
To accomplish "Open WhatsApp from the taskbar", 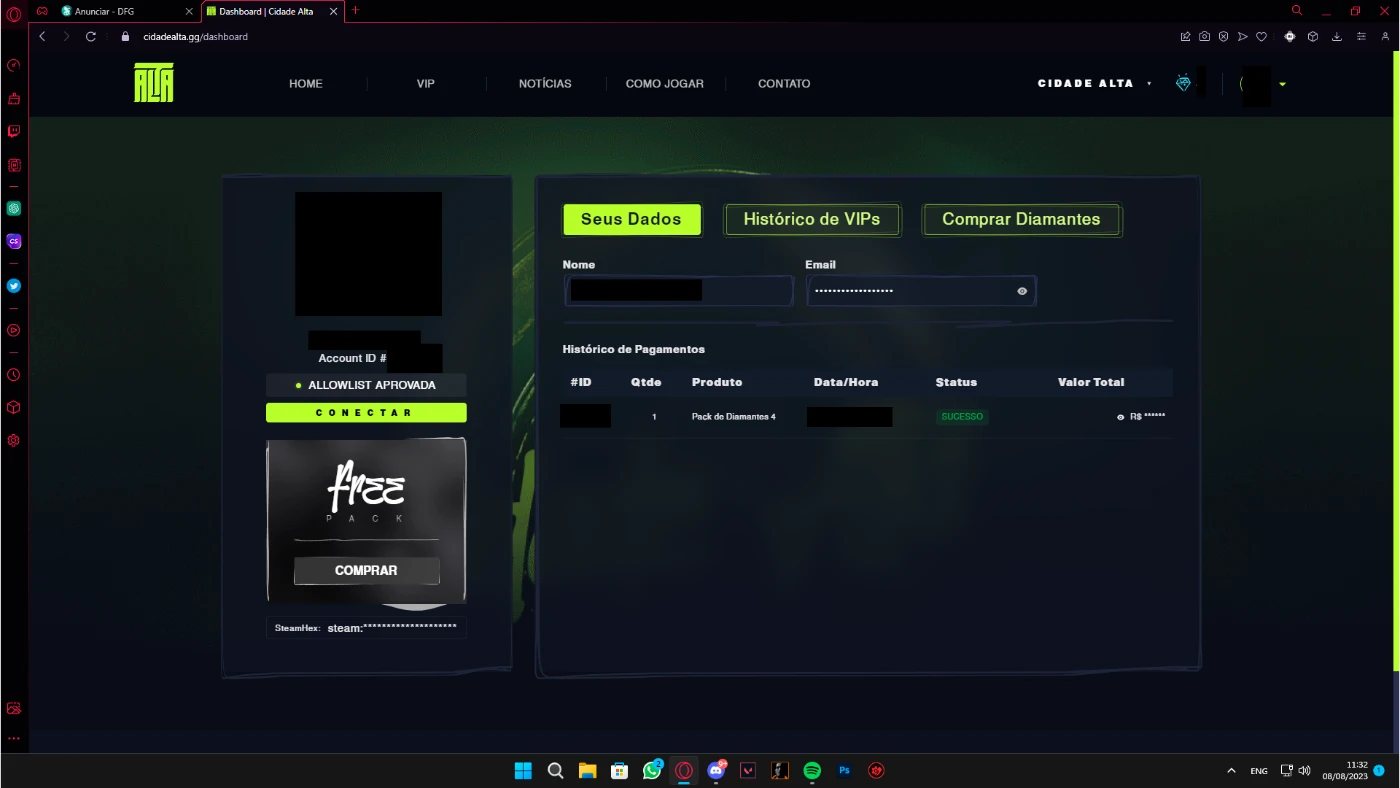I will click(652, 771).
